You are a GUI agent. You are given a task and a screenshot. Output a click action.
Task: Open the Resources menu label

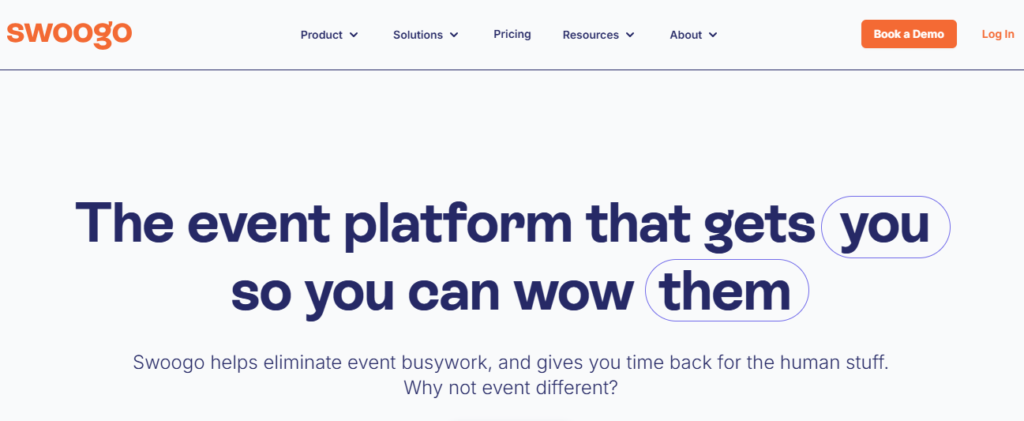click(590, 35)
